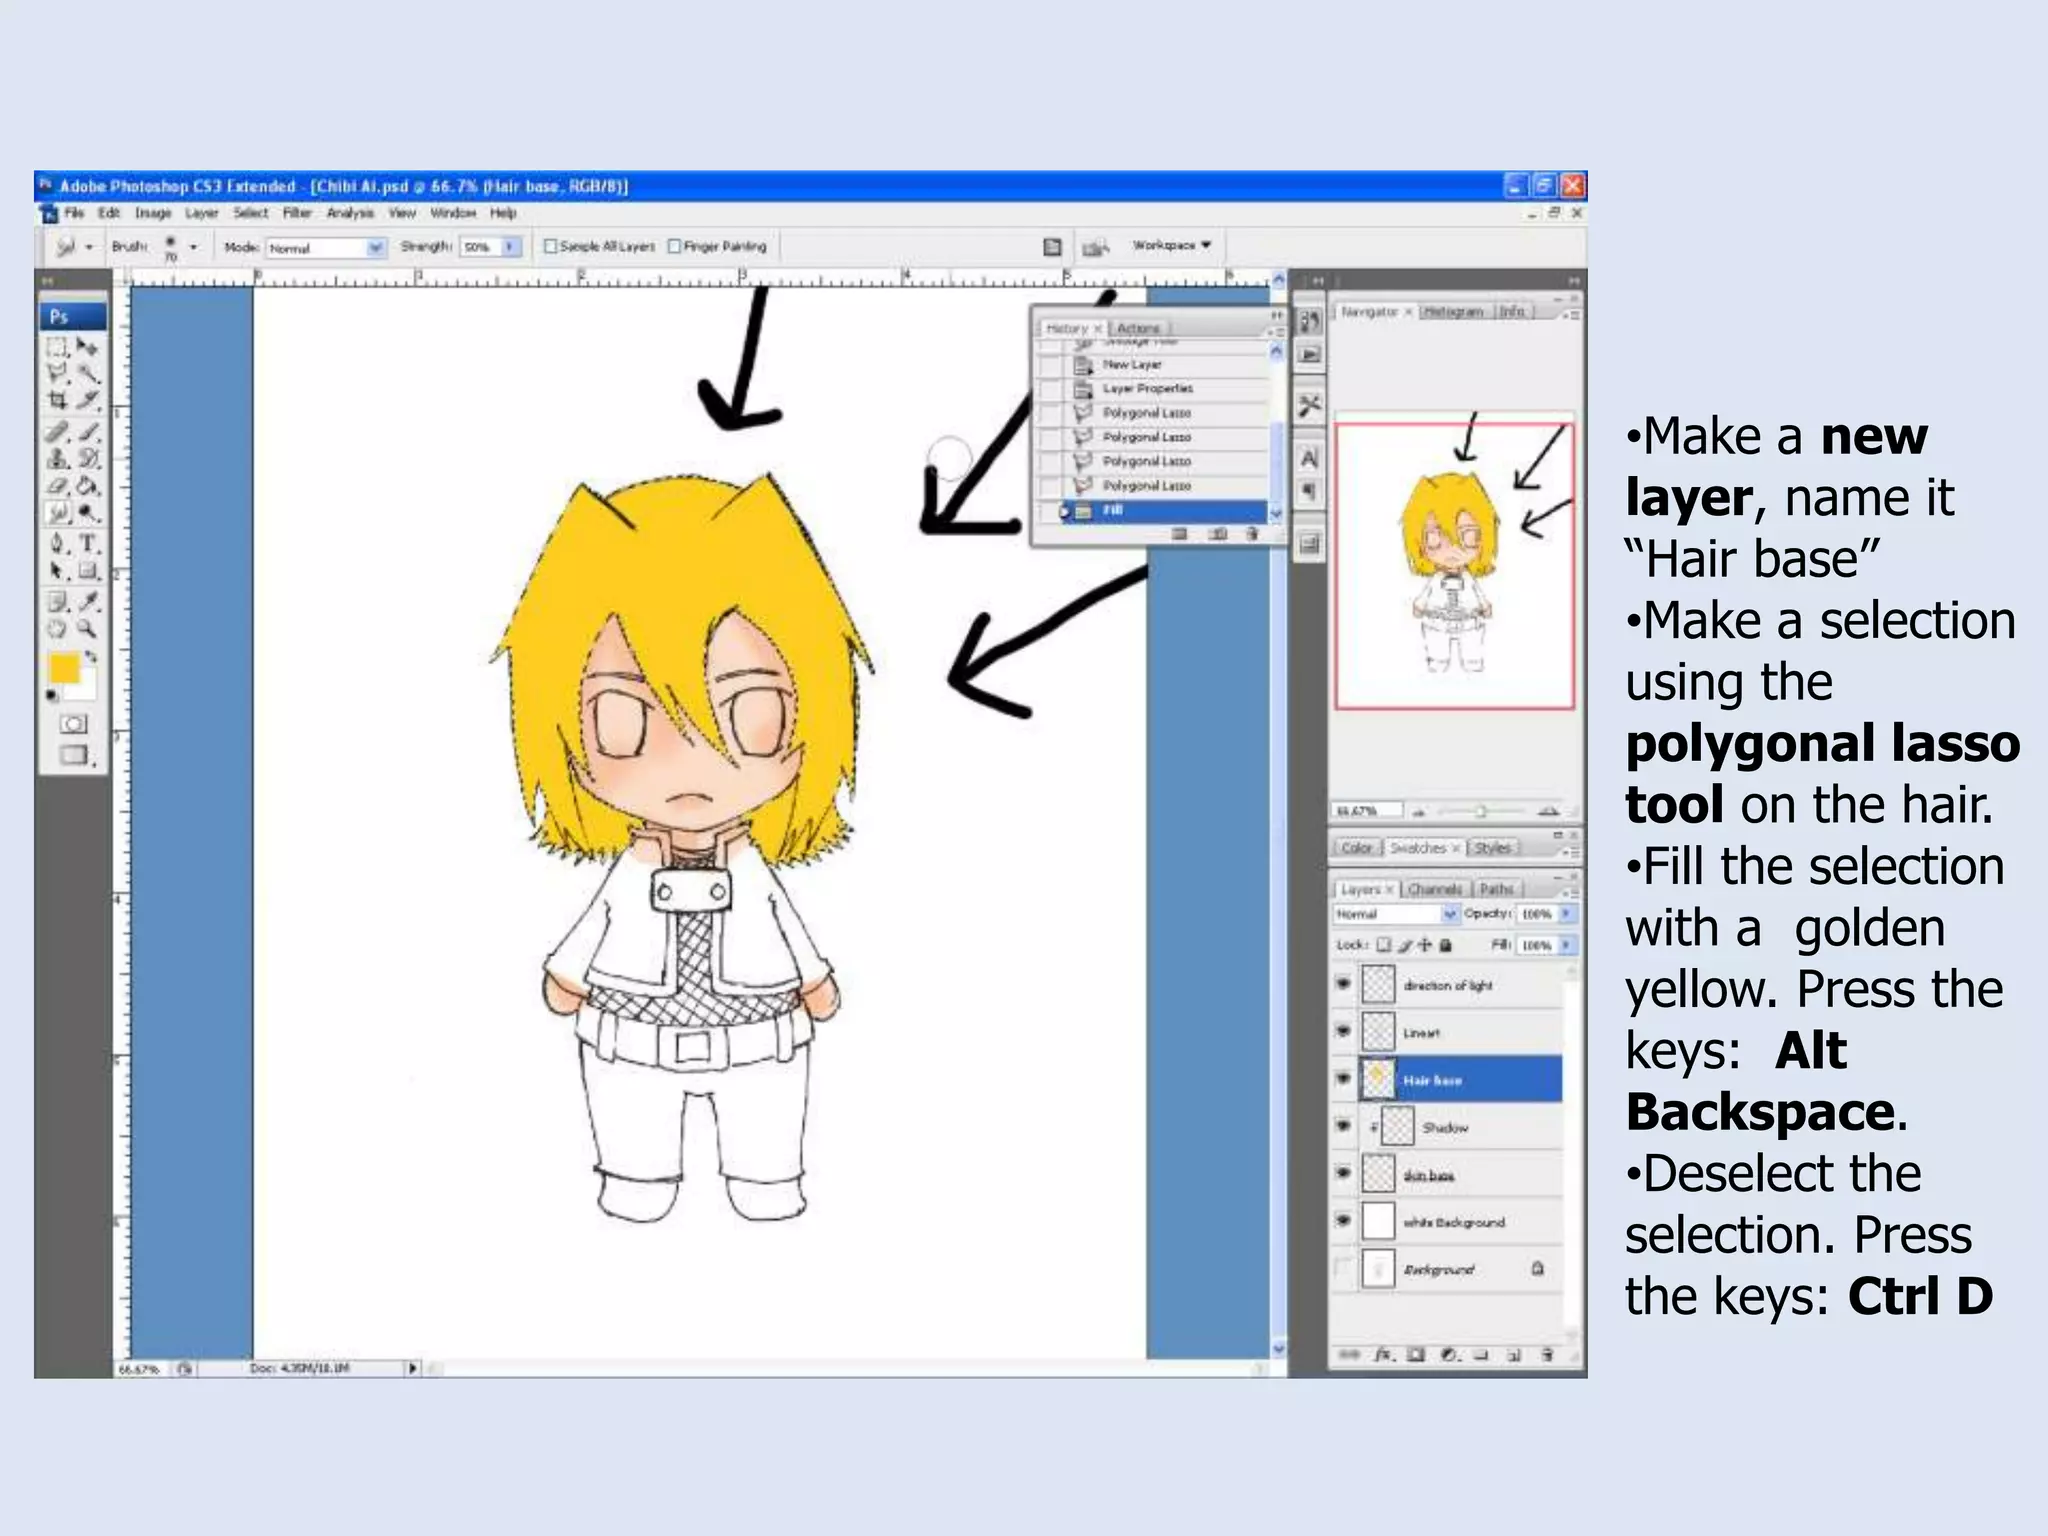The width and height of the screenshot is (2048, 1536).
Task: Add layer mask icon in Layers panel
Action: [x=1415, y=1355]
